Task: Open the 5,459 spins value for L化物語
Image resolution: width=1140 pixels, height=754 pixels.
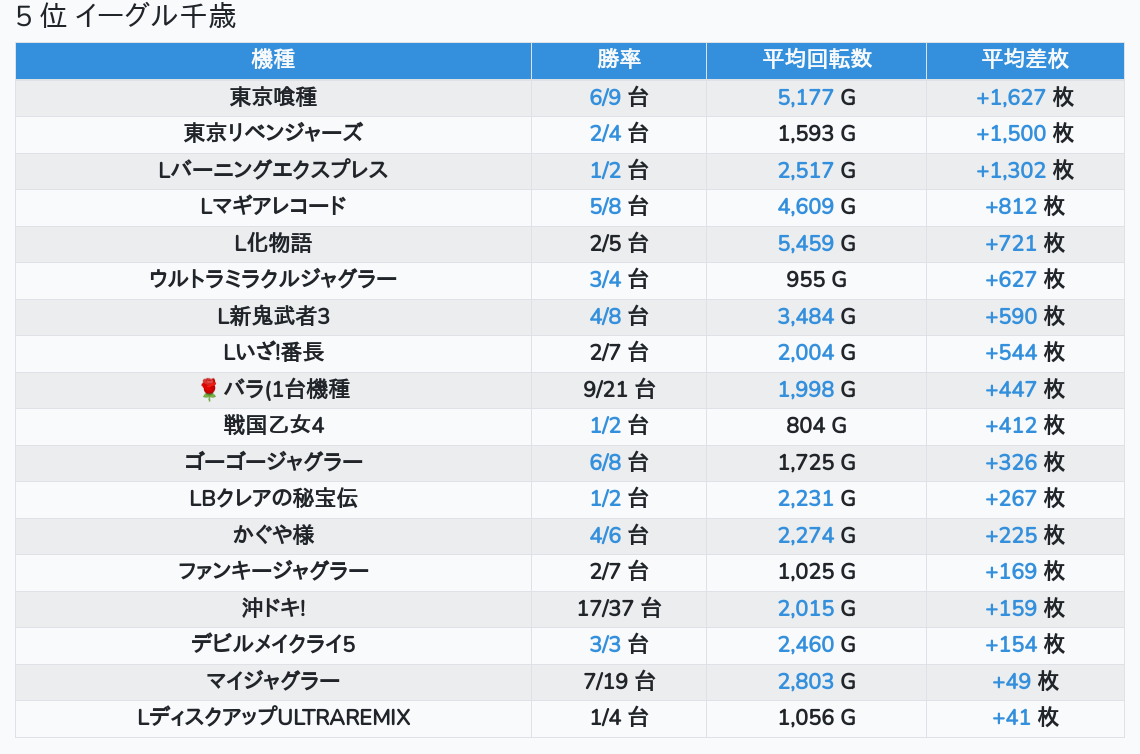Action: point(805,243)
